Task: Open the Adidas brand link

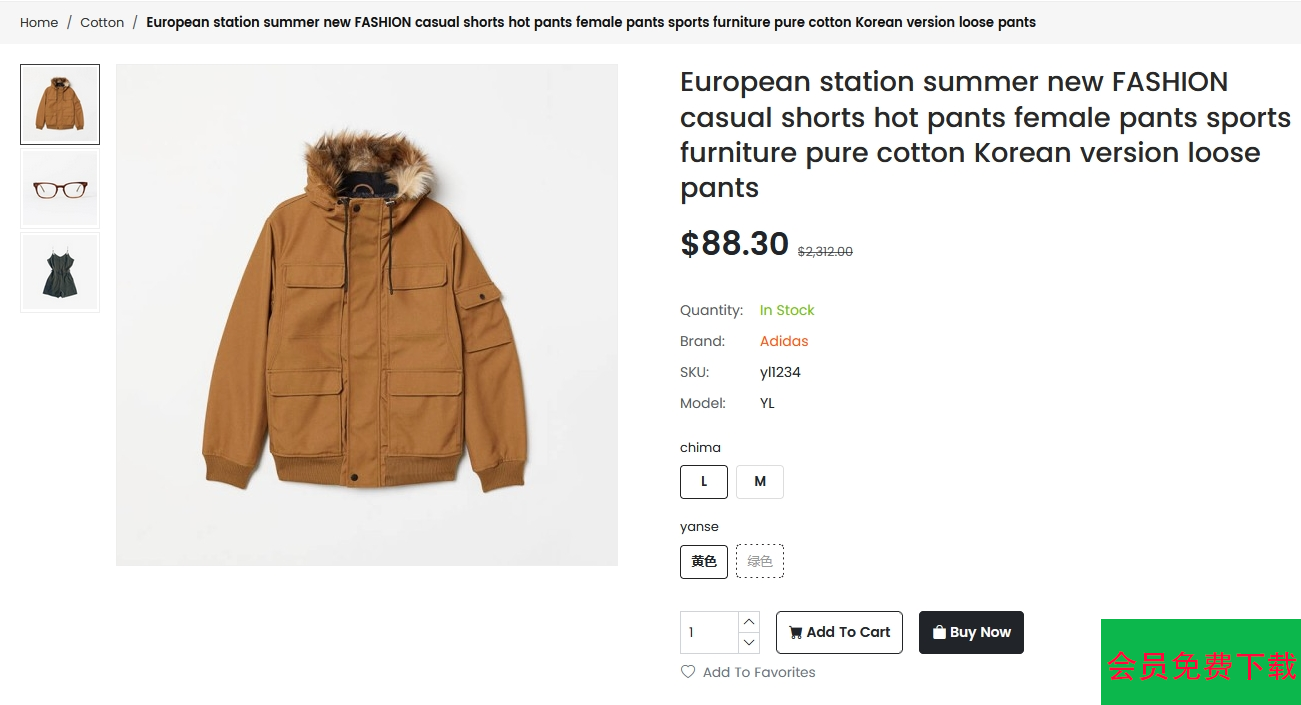Action: [784, 341]
